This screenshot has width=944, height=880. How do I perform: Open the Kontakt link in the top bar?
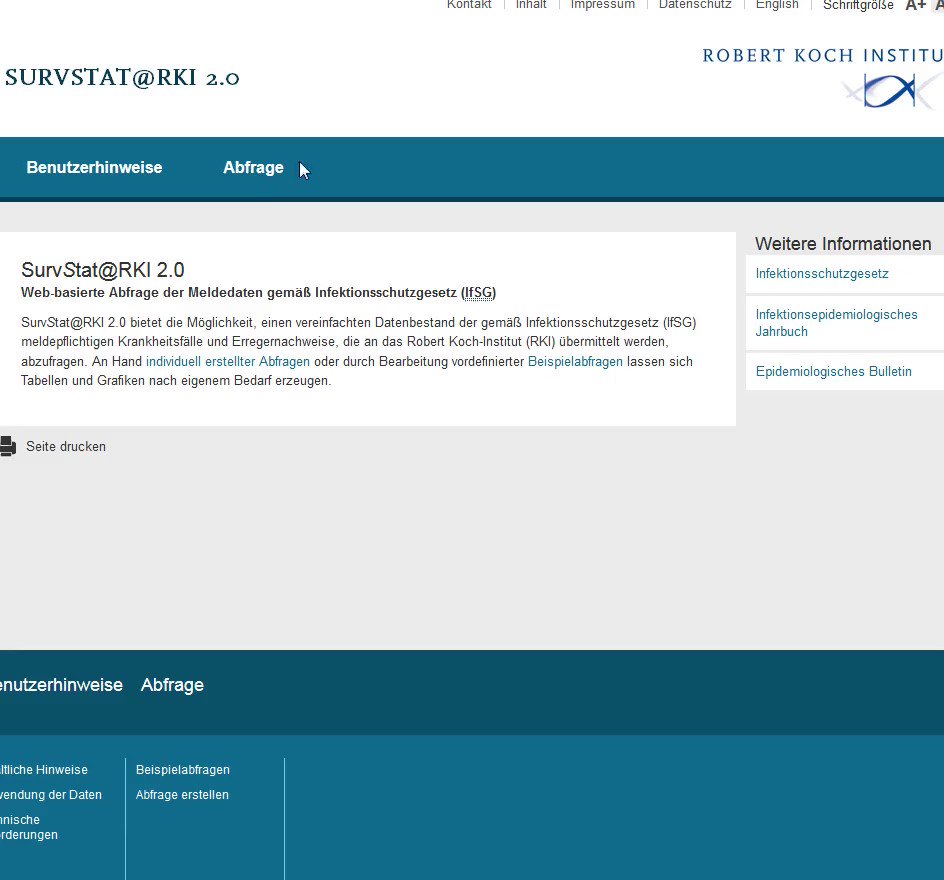point(468,5)
